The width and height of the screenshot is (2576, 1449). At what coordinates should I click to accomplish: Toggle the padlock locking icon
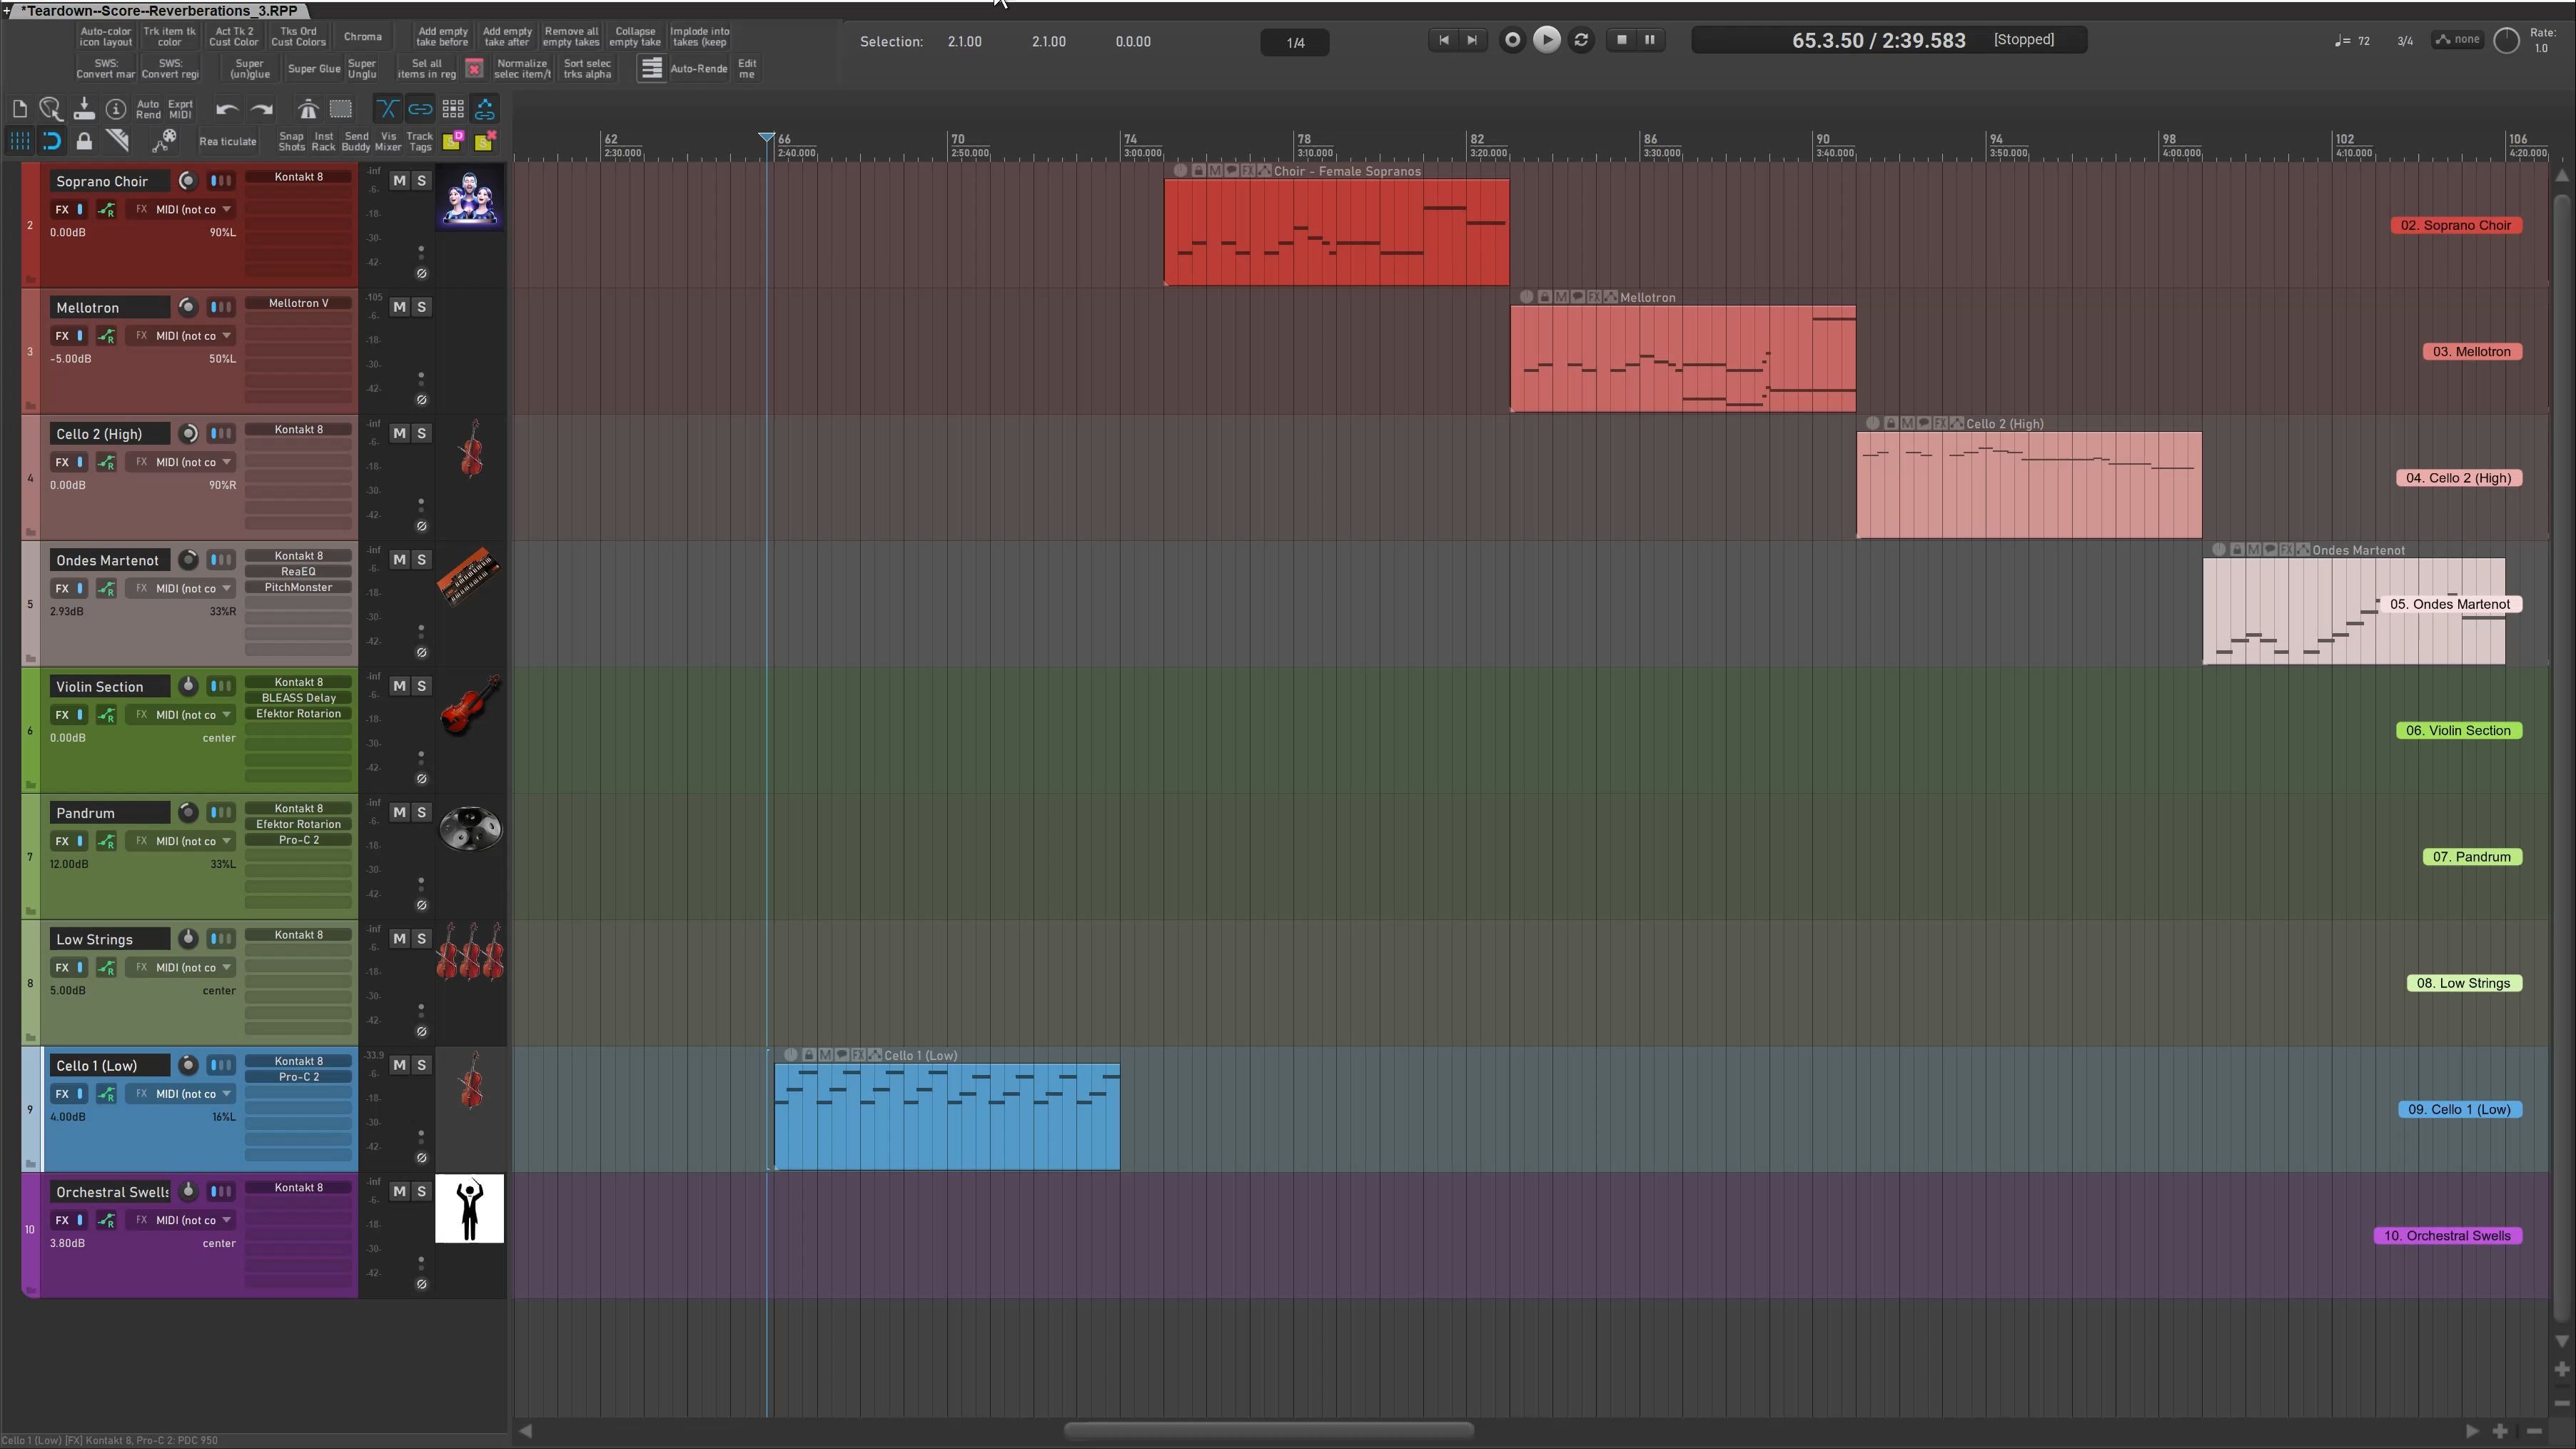coord(84,141)
